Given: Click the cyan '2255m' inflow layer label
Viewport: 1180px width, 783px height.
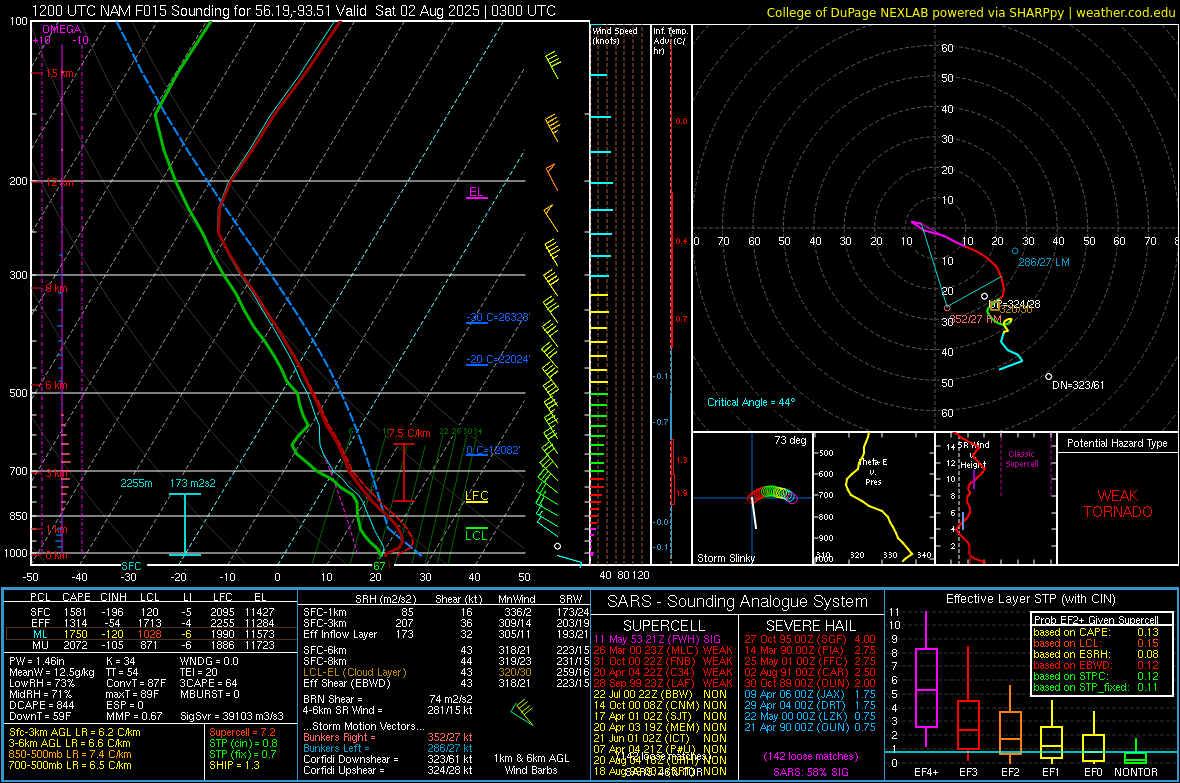Looking at the screenshot, I should (x=136, y=483).
